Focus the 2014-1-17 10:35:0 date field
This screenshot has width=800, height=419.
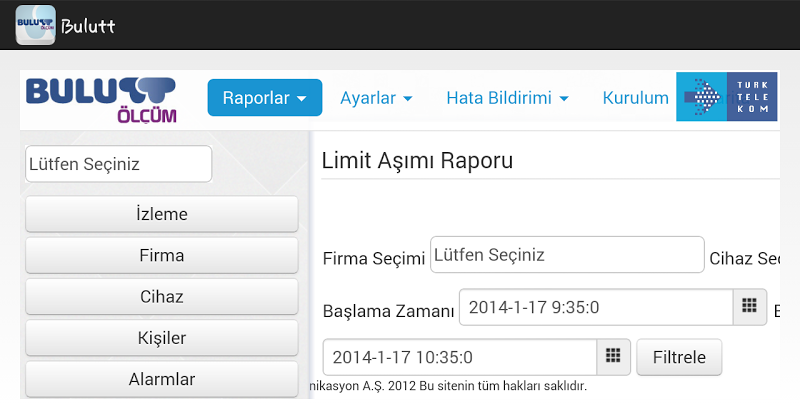460,357
